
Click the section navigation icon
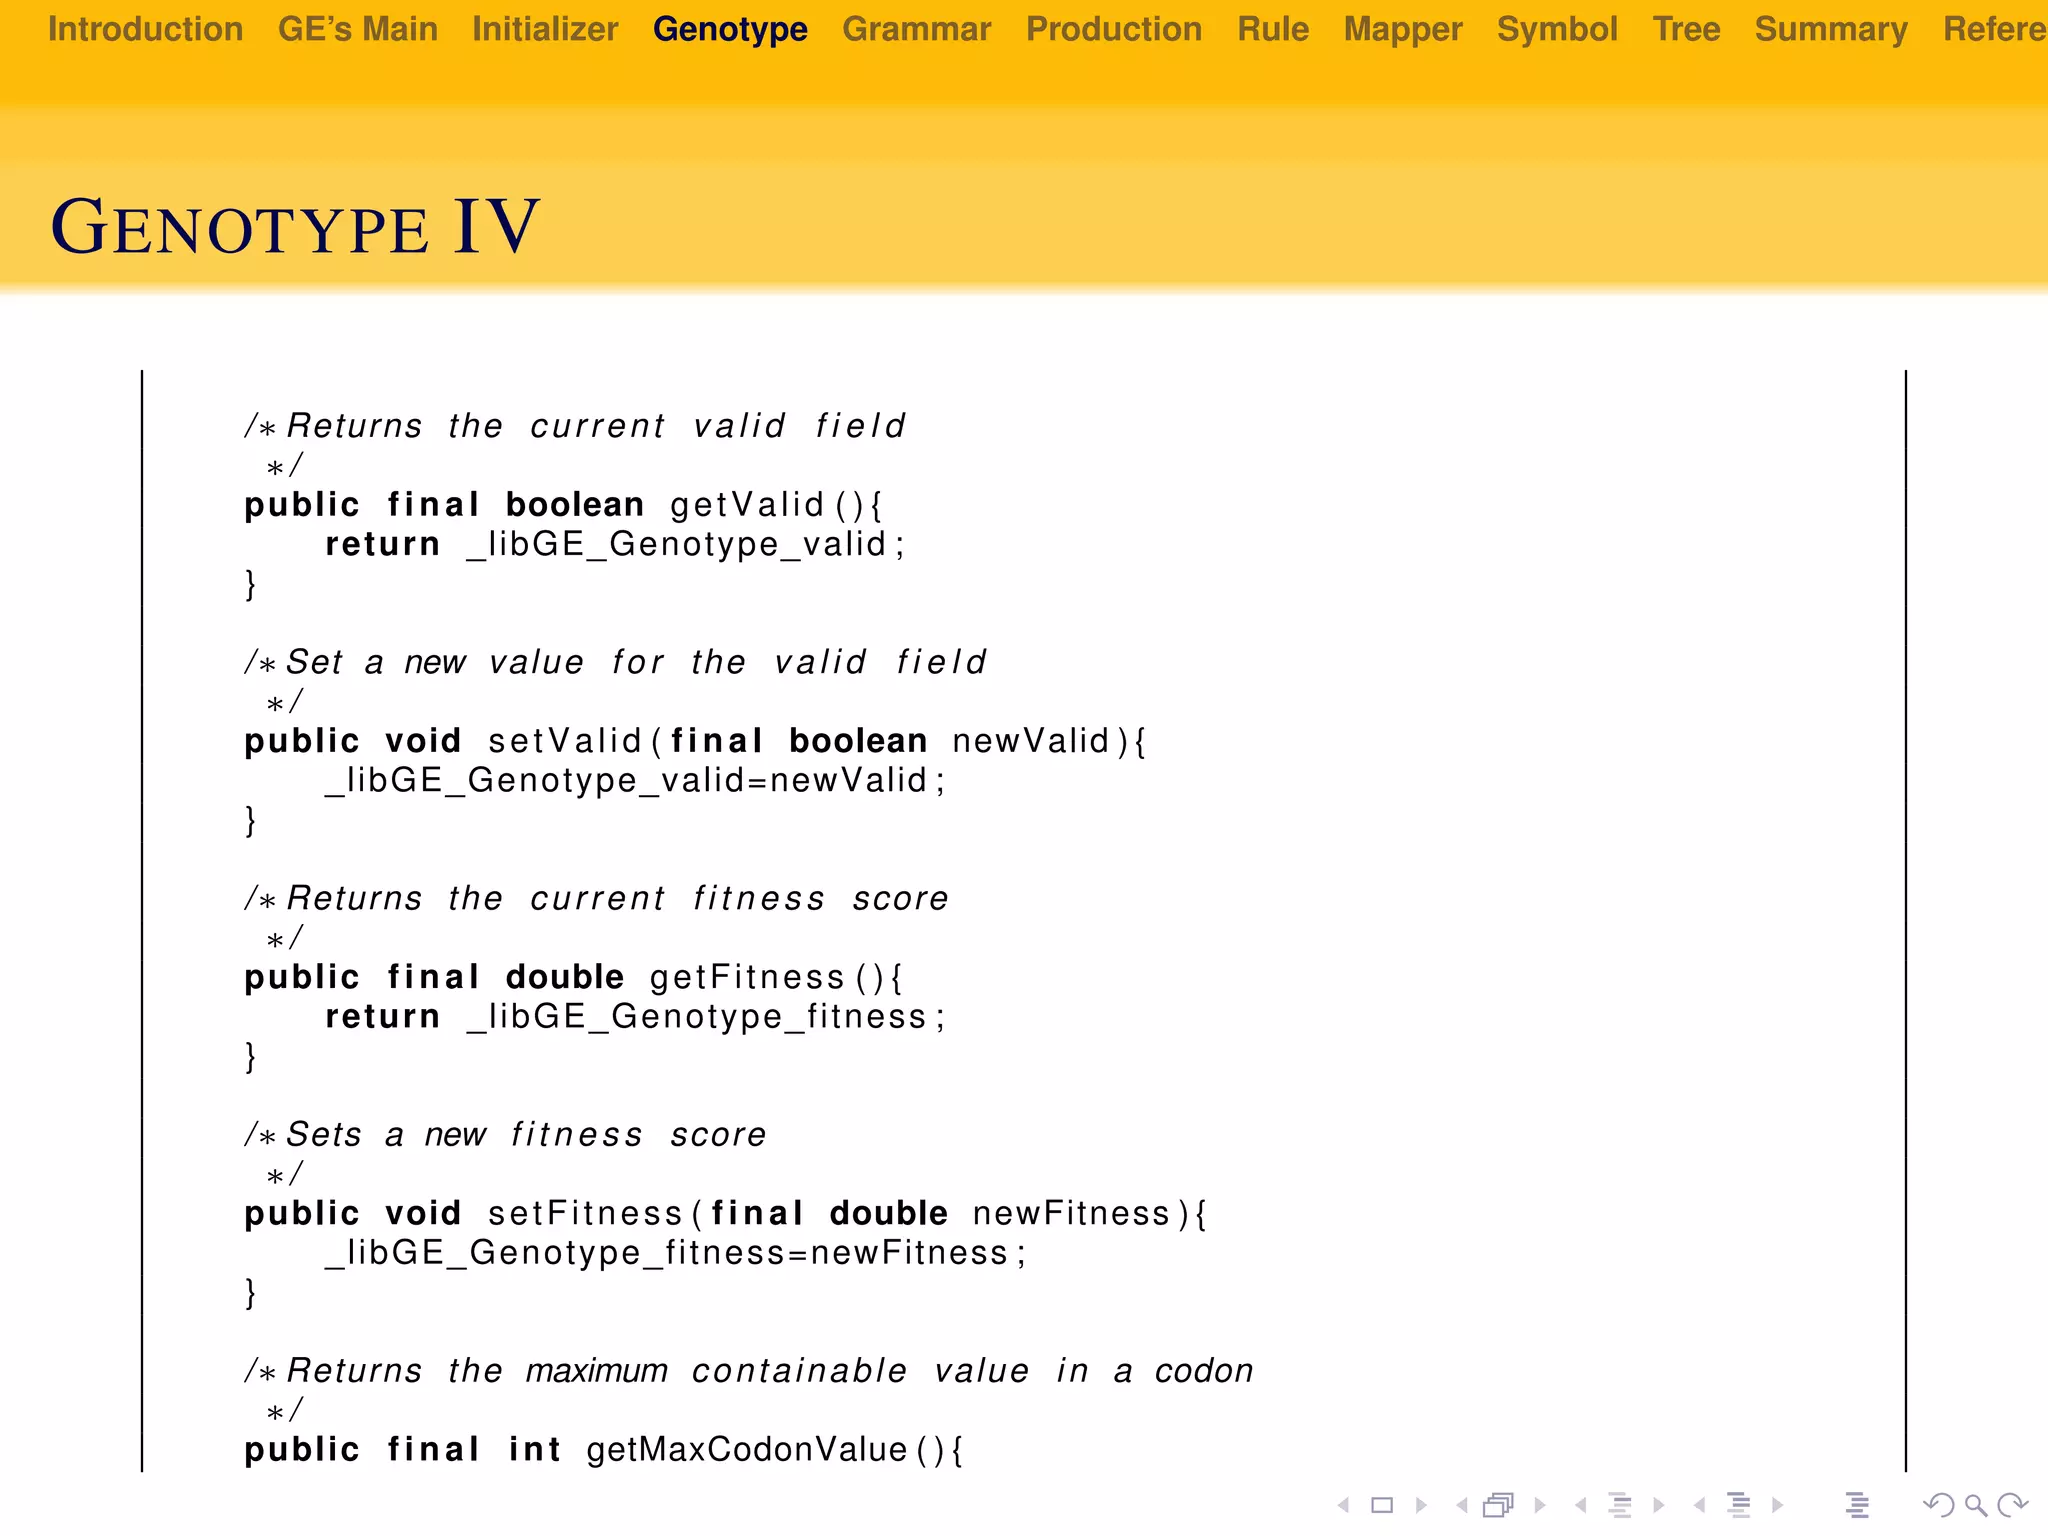pos(1739,1505)
